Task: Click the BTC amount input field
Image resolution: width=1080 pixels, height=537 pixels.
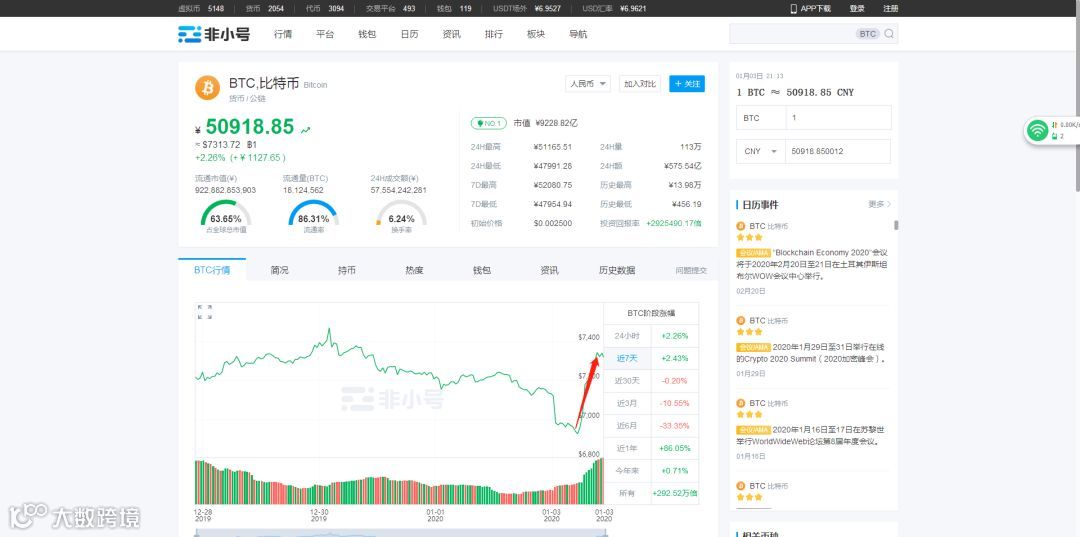Action: click(838, 118)
